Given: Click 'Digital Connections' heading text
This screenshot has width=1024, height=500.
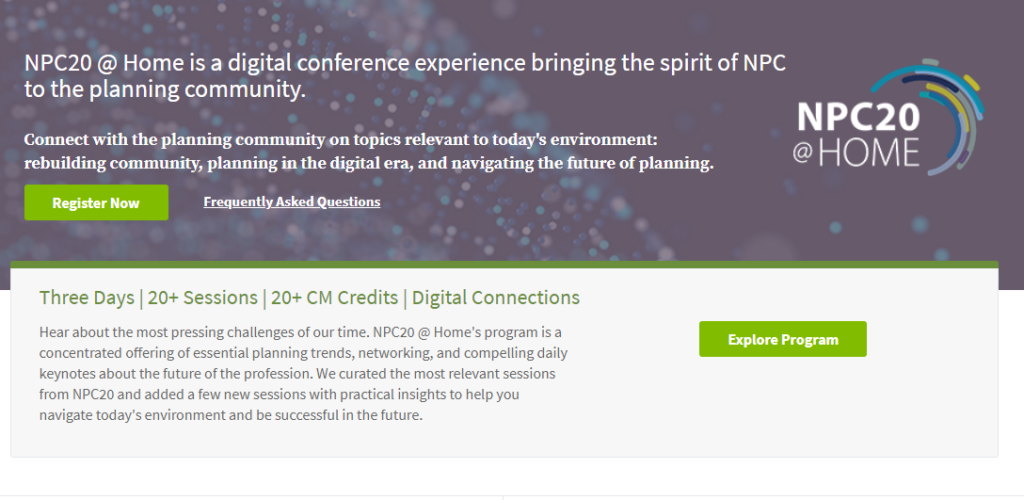Looking at the screenshot, I should 495,298.
